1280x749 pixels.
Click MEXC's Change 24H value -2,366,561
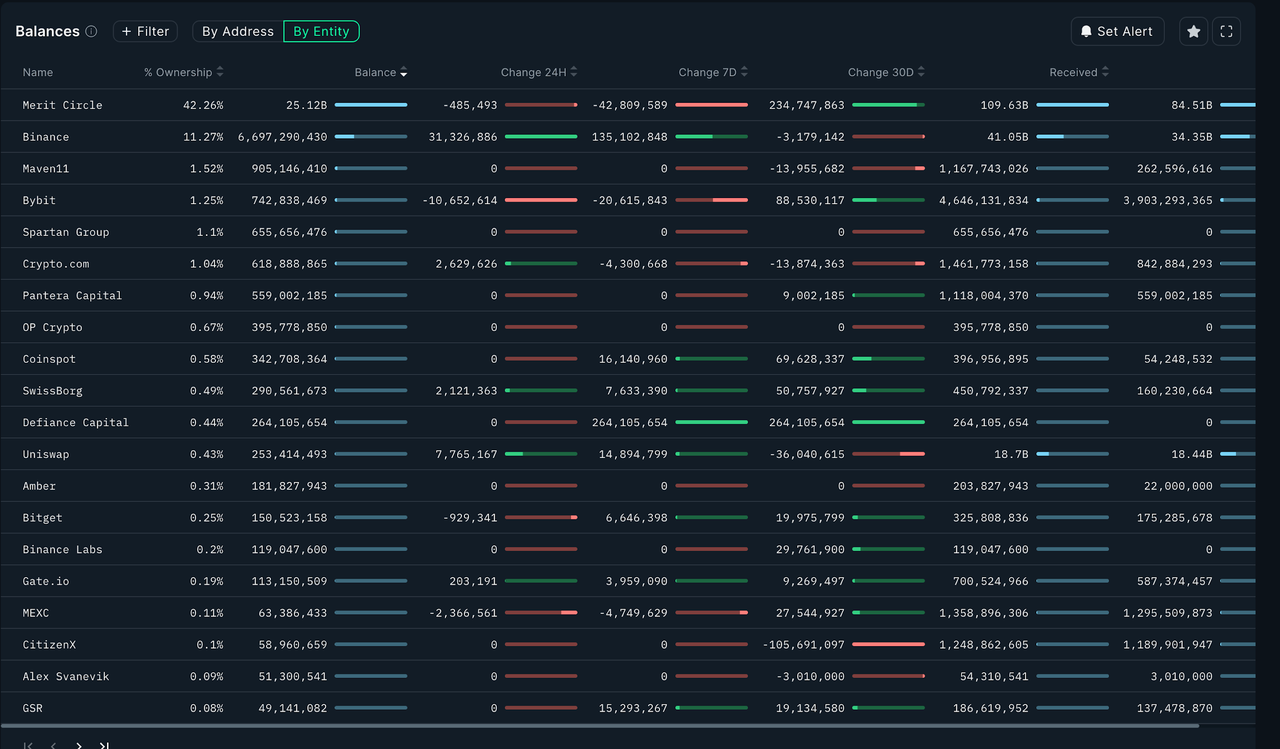coord(463,613)
